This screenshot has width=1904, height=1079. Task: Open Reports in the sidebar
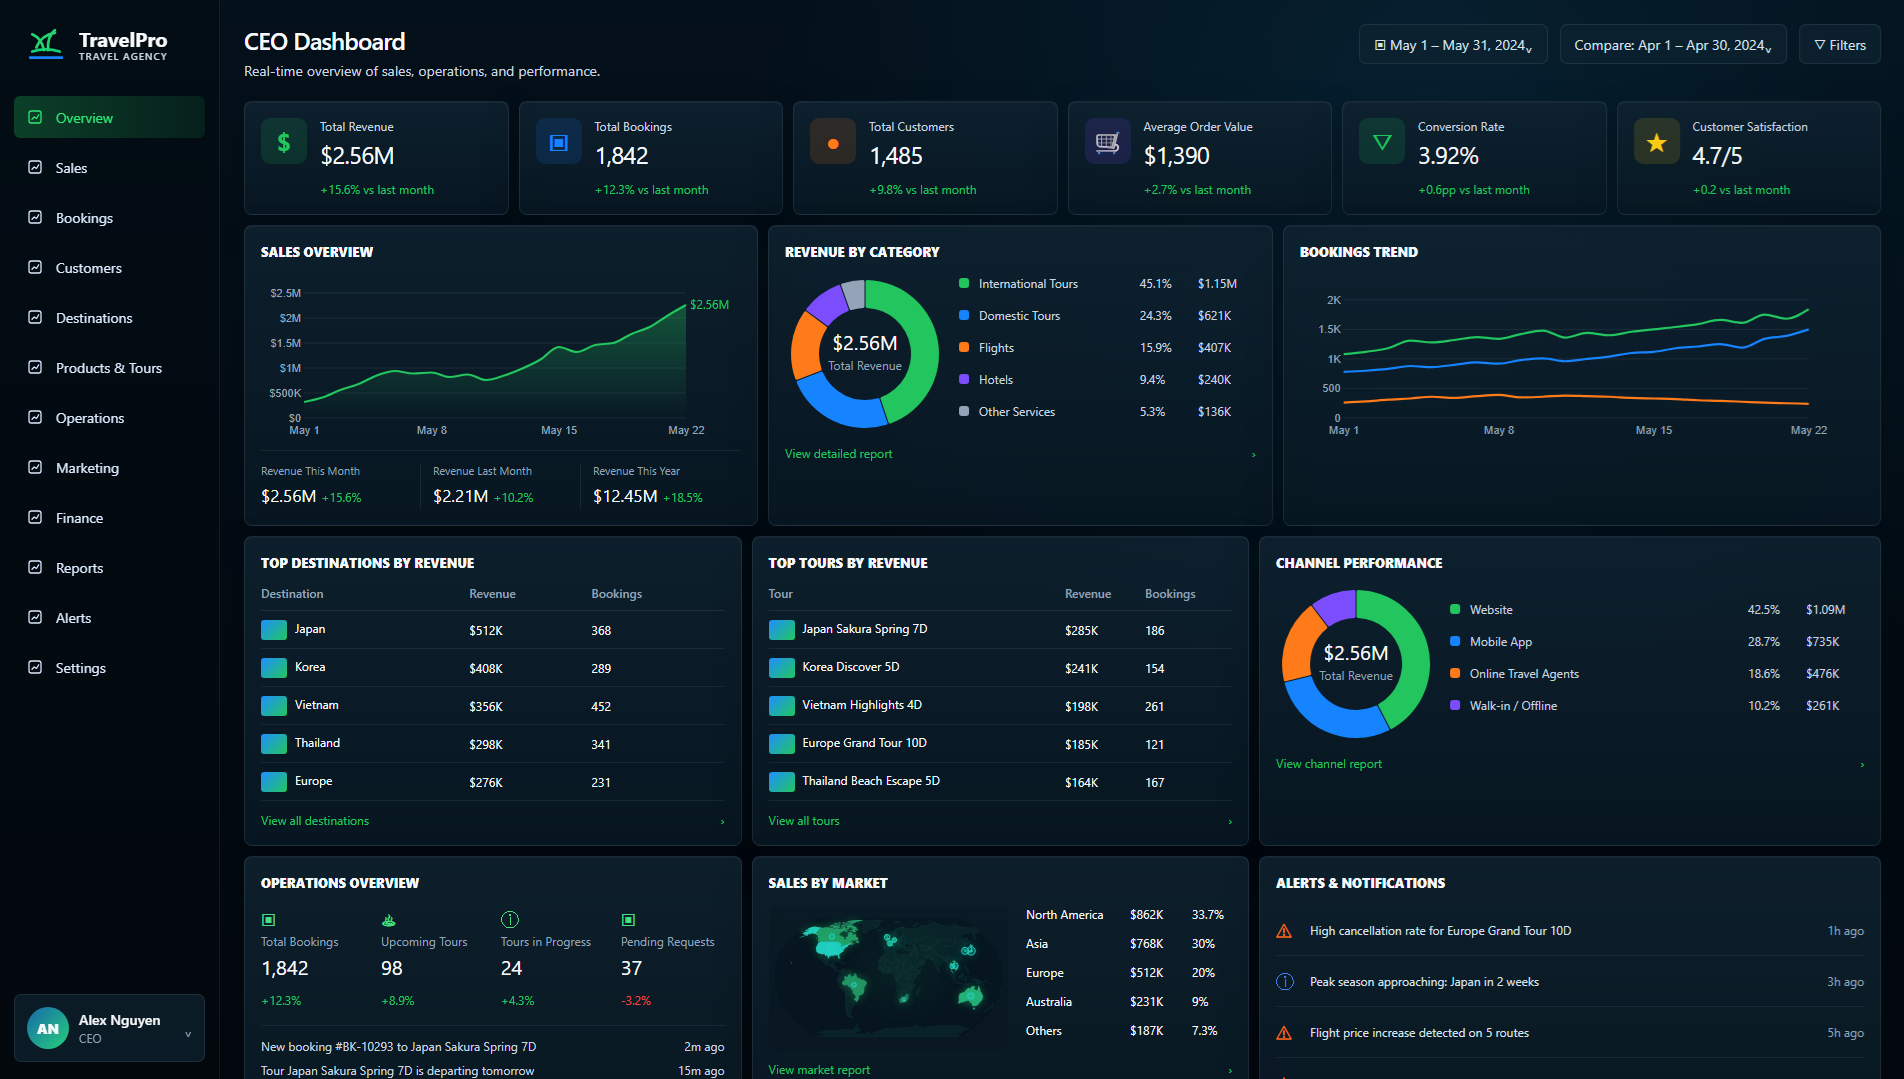(109, 567)
